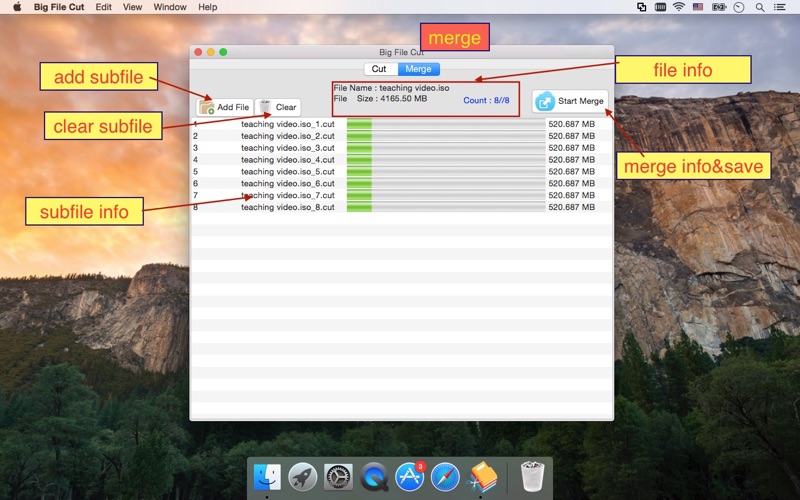
Task: Open Notification Center in menu bar
Action: (x=780, y=7)
